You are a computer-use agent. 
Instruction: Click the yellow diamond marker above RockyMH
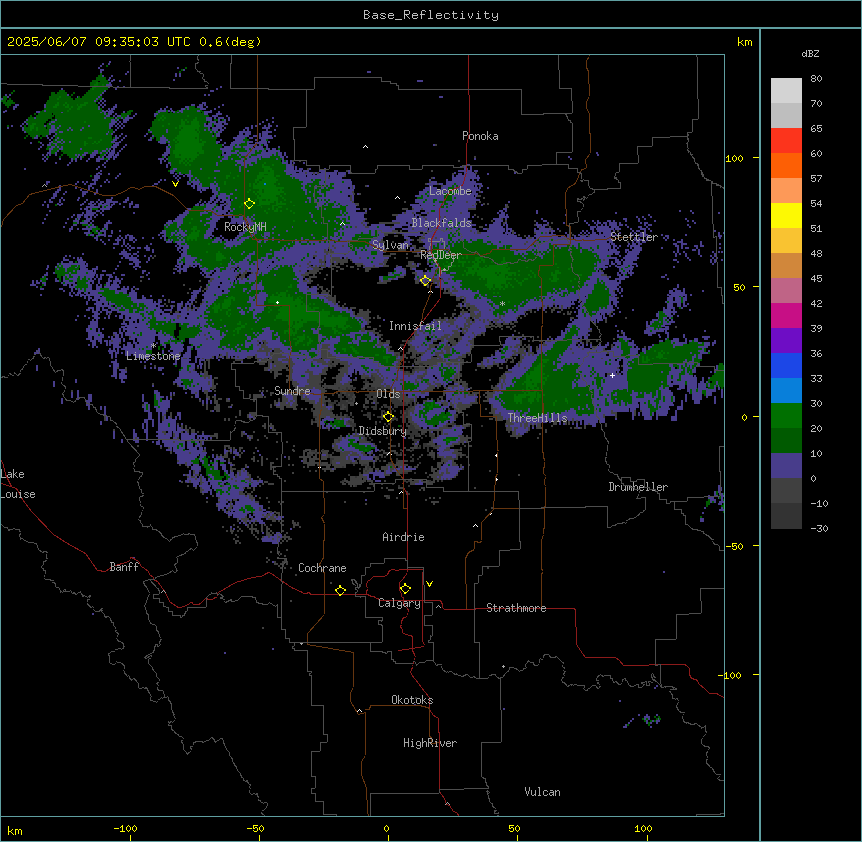tap(249, 203)
